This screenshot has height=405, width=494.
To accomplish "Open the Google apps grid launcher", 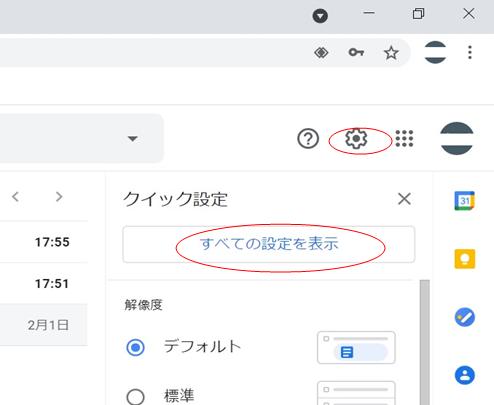I will pos(404,138).
